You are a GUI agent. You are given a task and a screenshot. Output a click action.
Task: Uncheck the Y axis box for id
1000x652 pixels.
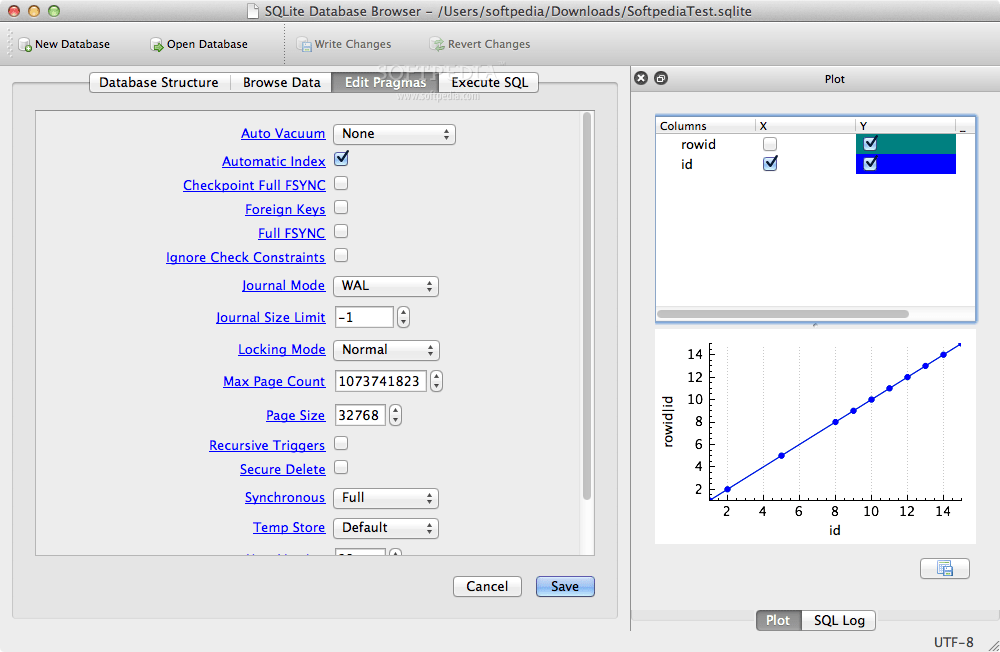870,164
